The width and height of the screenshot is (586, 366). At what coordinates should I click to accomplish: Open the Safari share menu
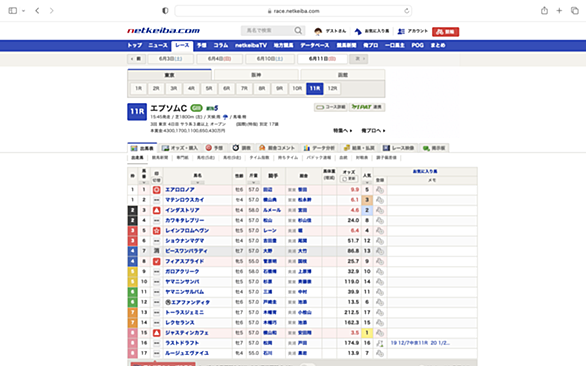pyautogui.click(x=544, y=10)
